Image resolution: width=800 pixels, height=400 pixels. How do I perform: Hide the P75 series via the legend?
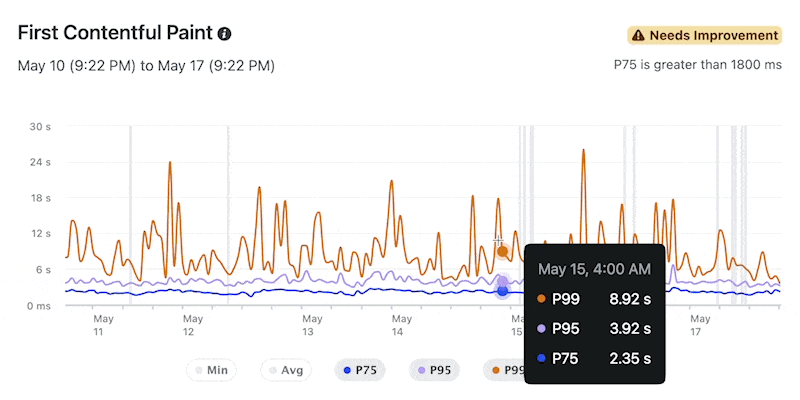click(x=360, y=370)
